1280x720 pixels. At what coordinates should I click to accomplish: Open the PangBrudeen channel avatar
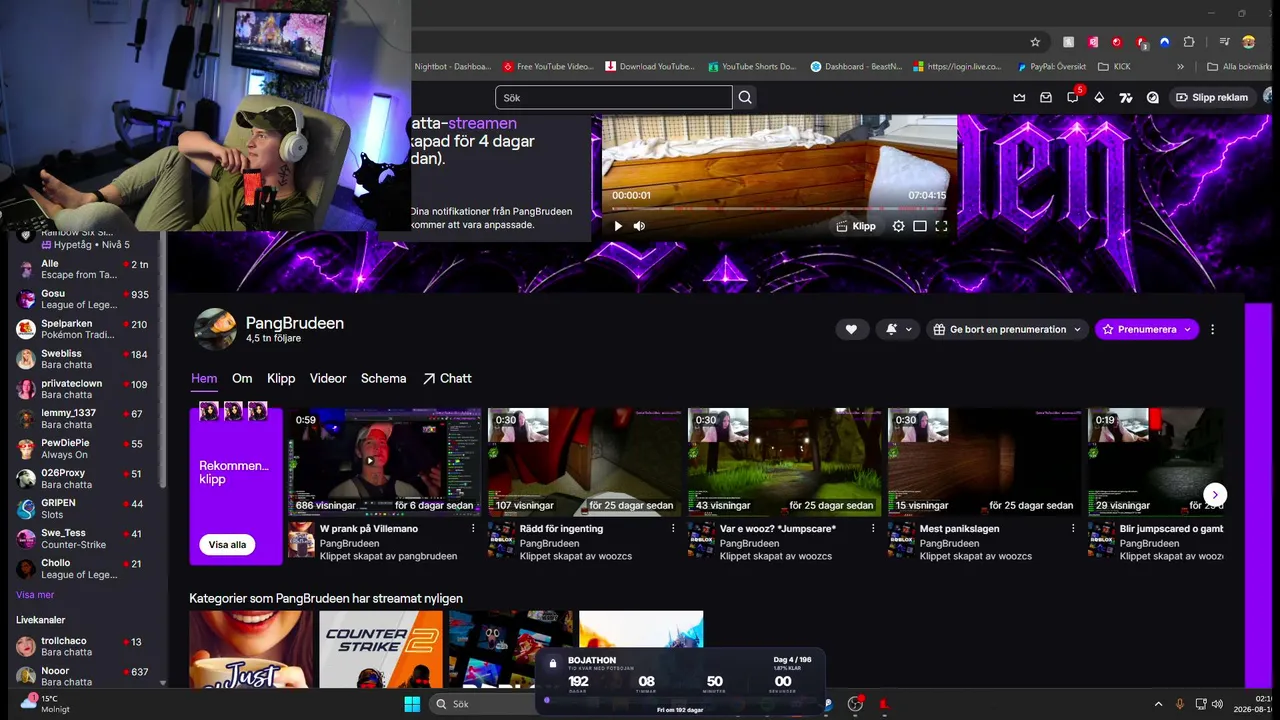coord(215,329)
